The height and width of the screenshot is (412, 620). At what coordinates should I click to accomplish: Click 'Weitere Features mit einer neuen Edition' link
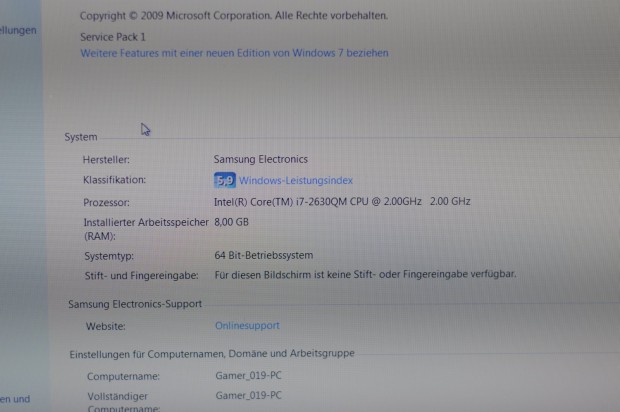[234, 53]
